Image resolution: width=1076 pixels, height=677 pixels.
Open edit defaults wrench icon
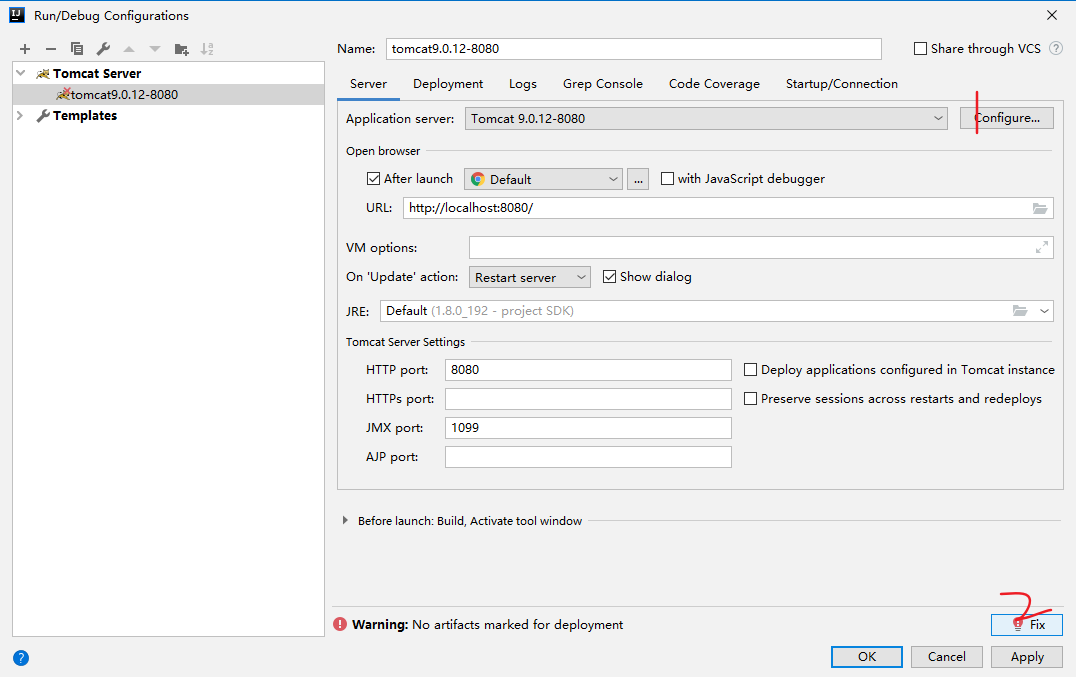[103, 49]
